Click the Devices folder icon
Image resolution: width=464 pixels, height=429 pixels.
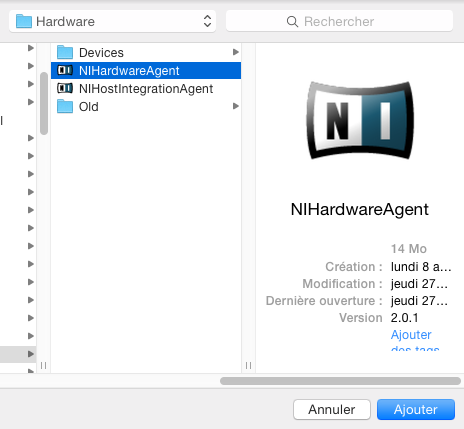[65, 52]
